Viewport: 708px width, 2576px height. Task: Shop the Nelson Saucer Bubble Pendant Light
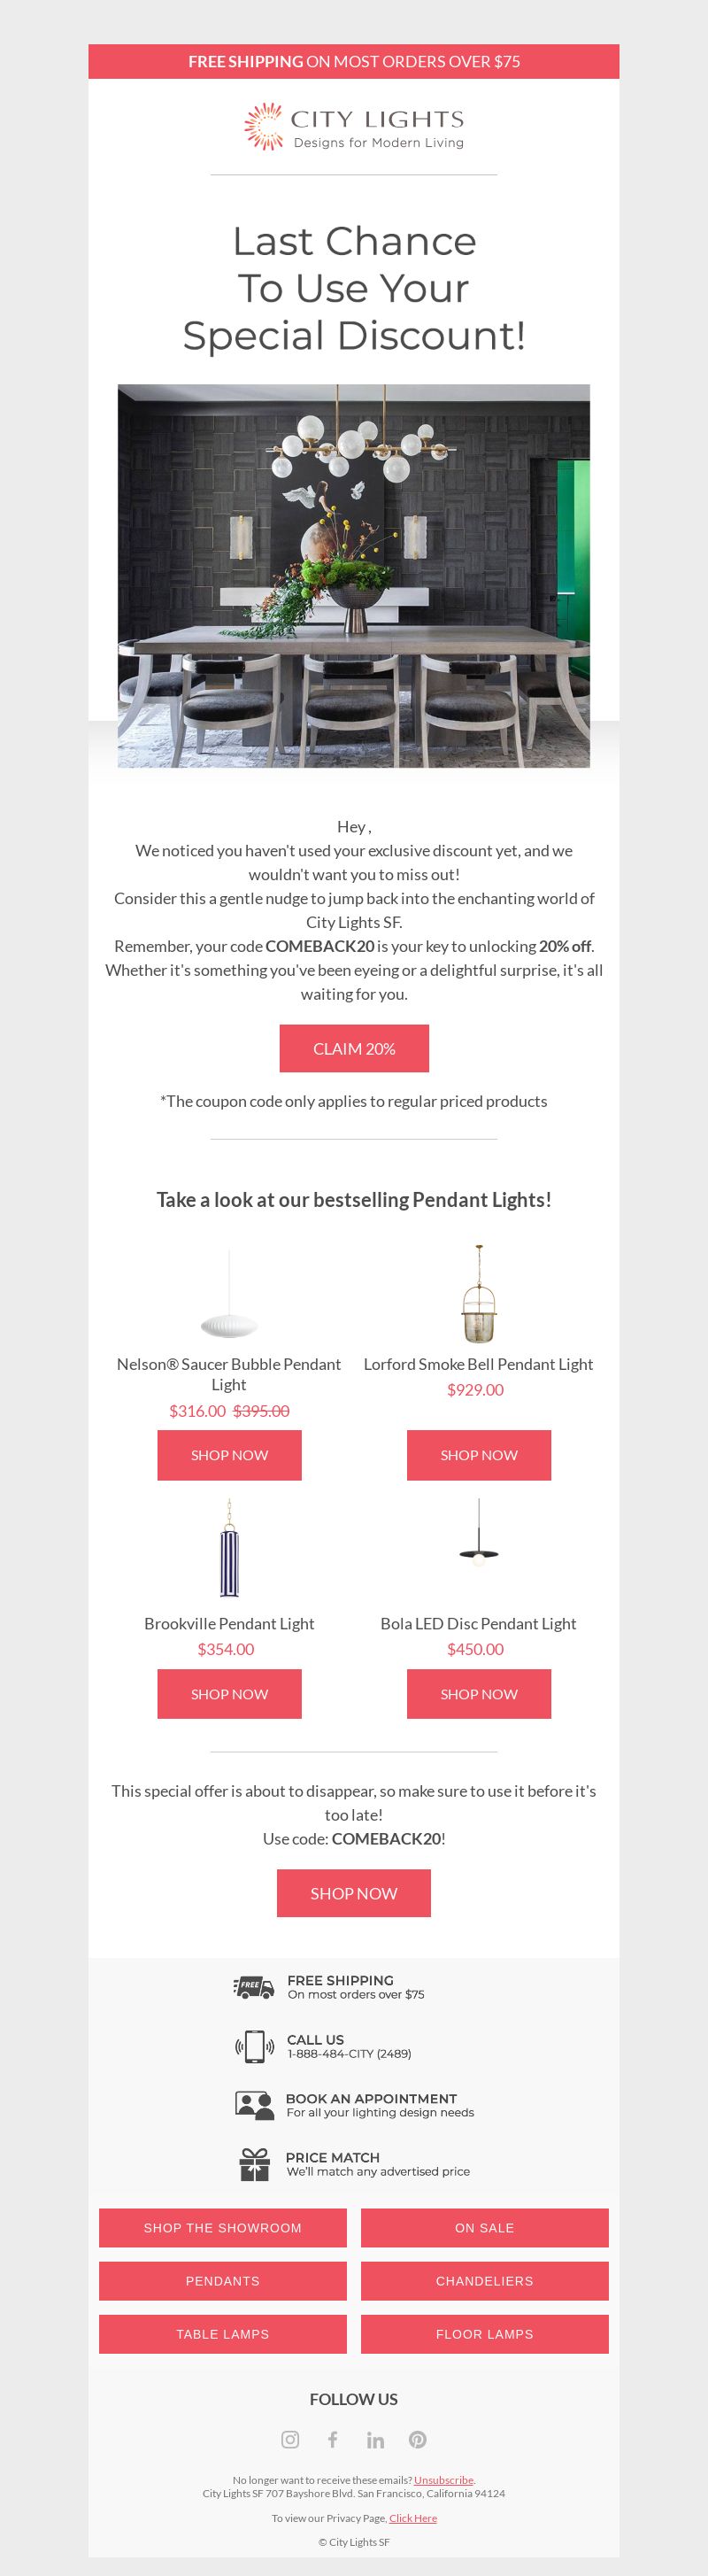[229, 1455]
